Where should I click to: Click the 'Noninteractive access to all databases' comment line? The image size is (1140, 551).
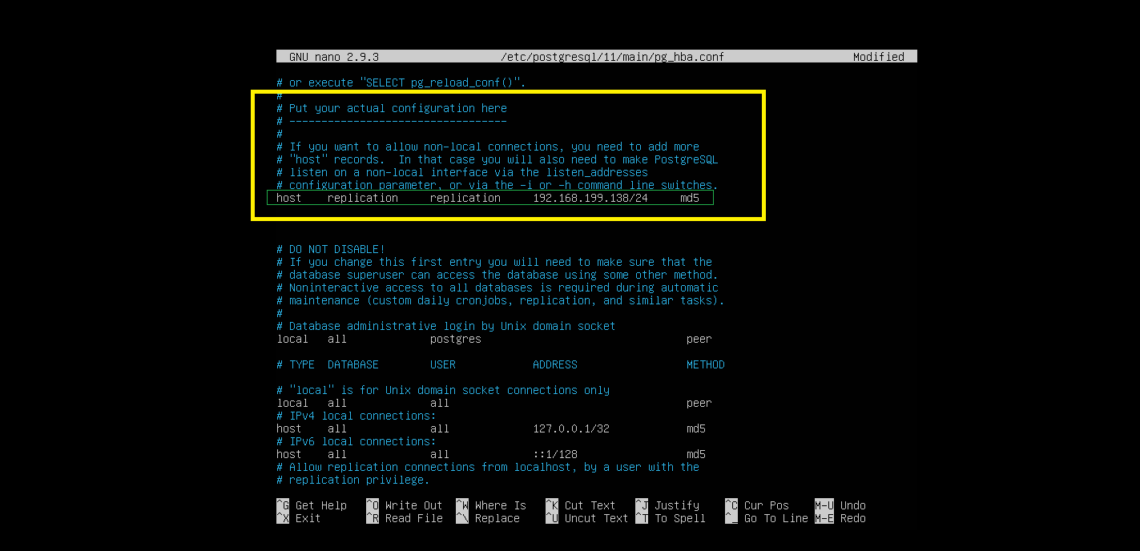click(x=497, y=288)
